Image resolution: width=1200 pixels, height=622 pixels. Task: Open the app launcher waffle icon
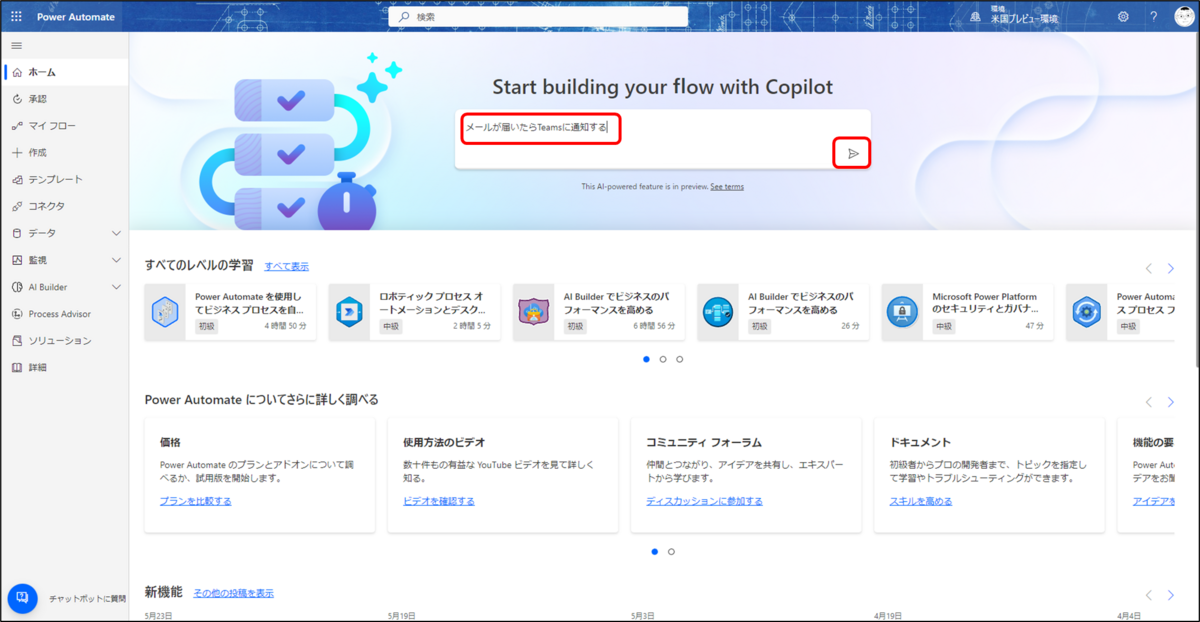click(x=16, y=17)
